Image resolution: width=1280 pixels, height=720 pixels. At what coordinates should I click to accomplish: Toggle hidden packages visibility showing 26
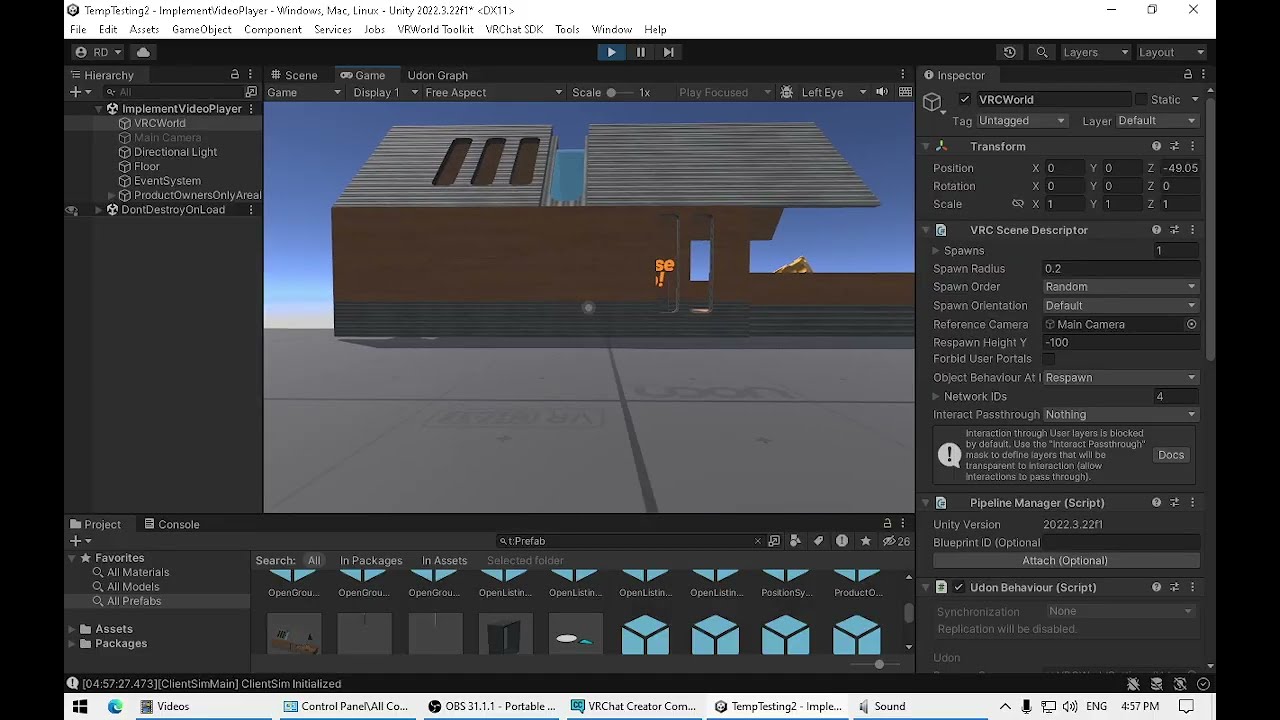896,541
